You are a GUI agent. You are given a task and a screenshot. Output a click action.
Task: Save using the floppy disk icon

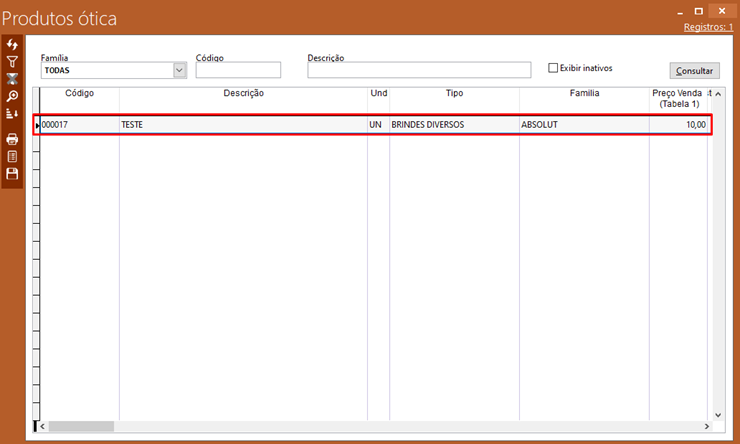[x=12, y=173]
